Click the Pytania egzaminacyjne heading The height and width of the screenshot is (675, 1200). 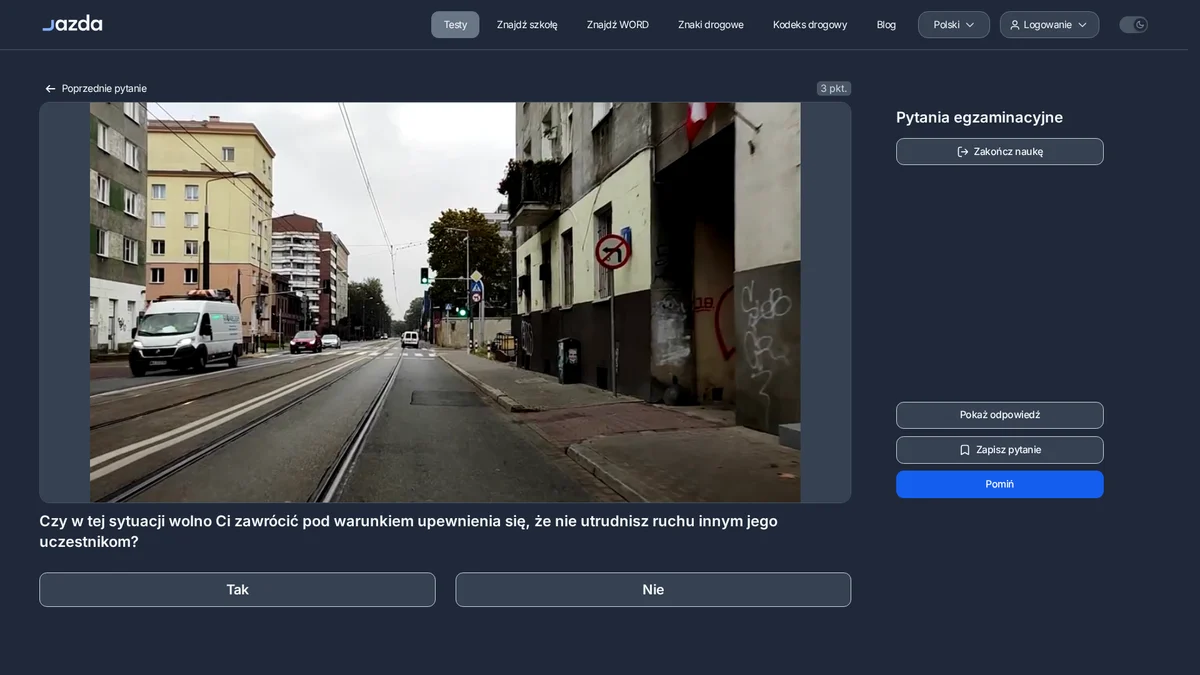[979, 118]
